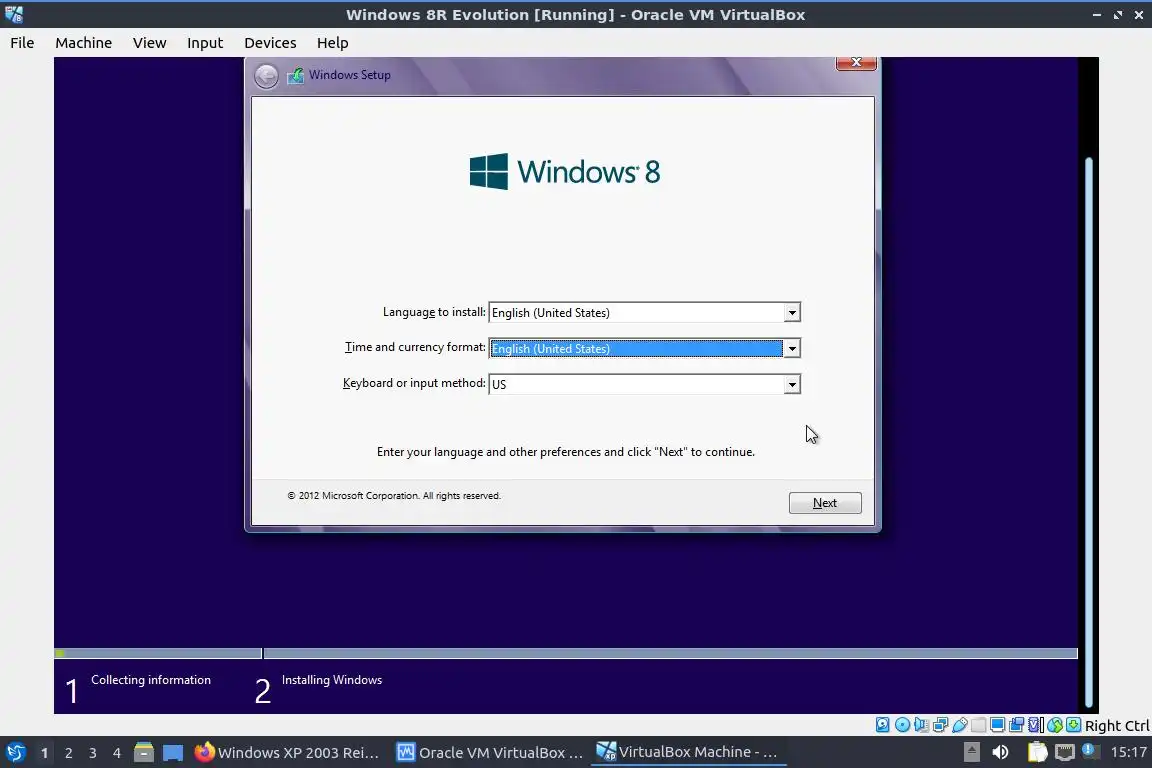Click the Next button

825,503
